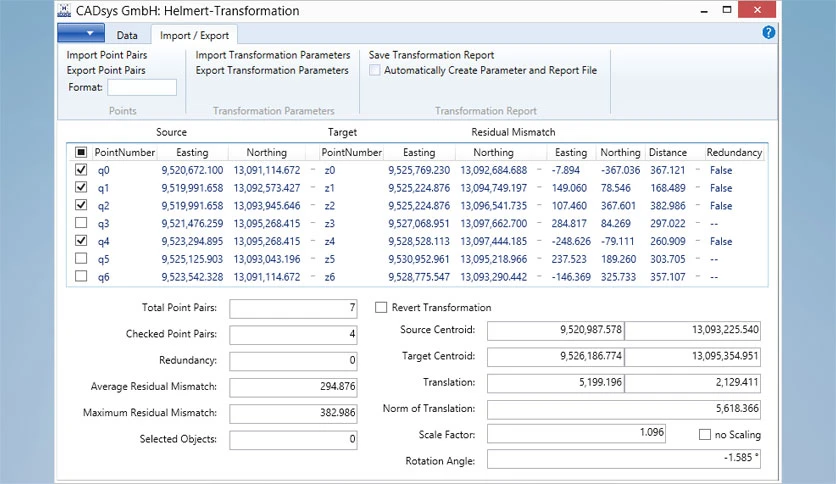
Task: Enable the no Scaling checkbox
Action: (704, 434)
